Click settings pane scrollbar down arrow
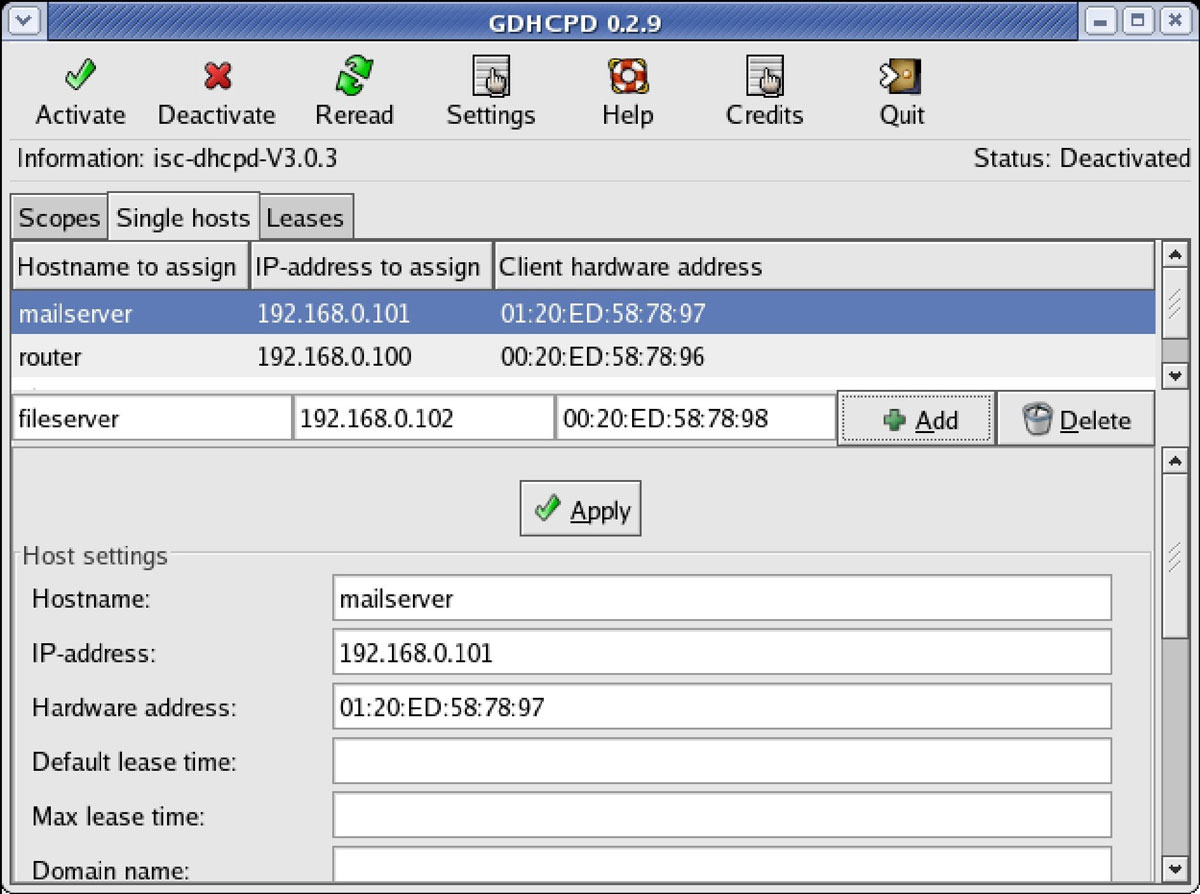The image size is (1200, 894). tap(1175, 868)
